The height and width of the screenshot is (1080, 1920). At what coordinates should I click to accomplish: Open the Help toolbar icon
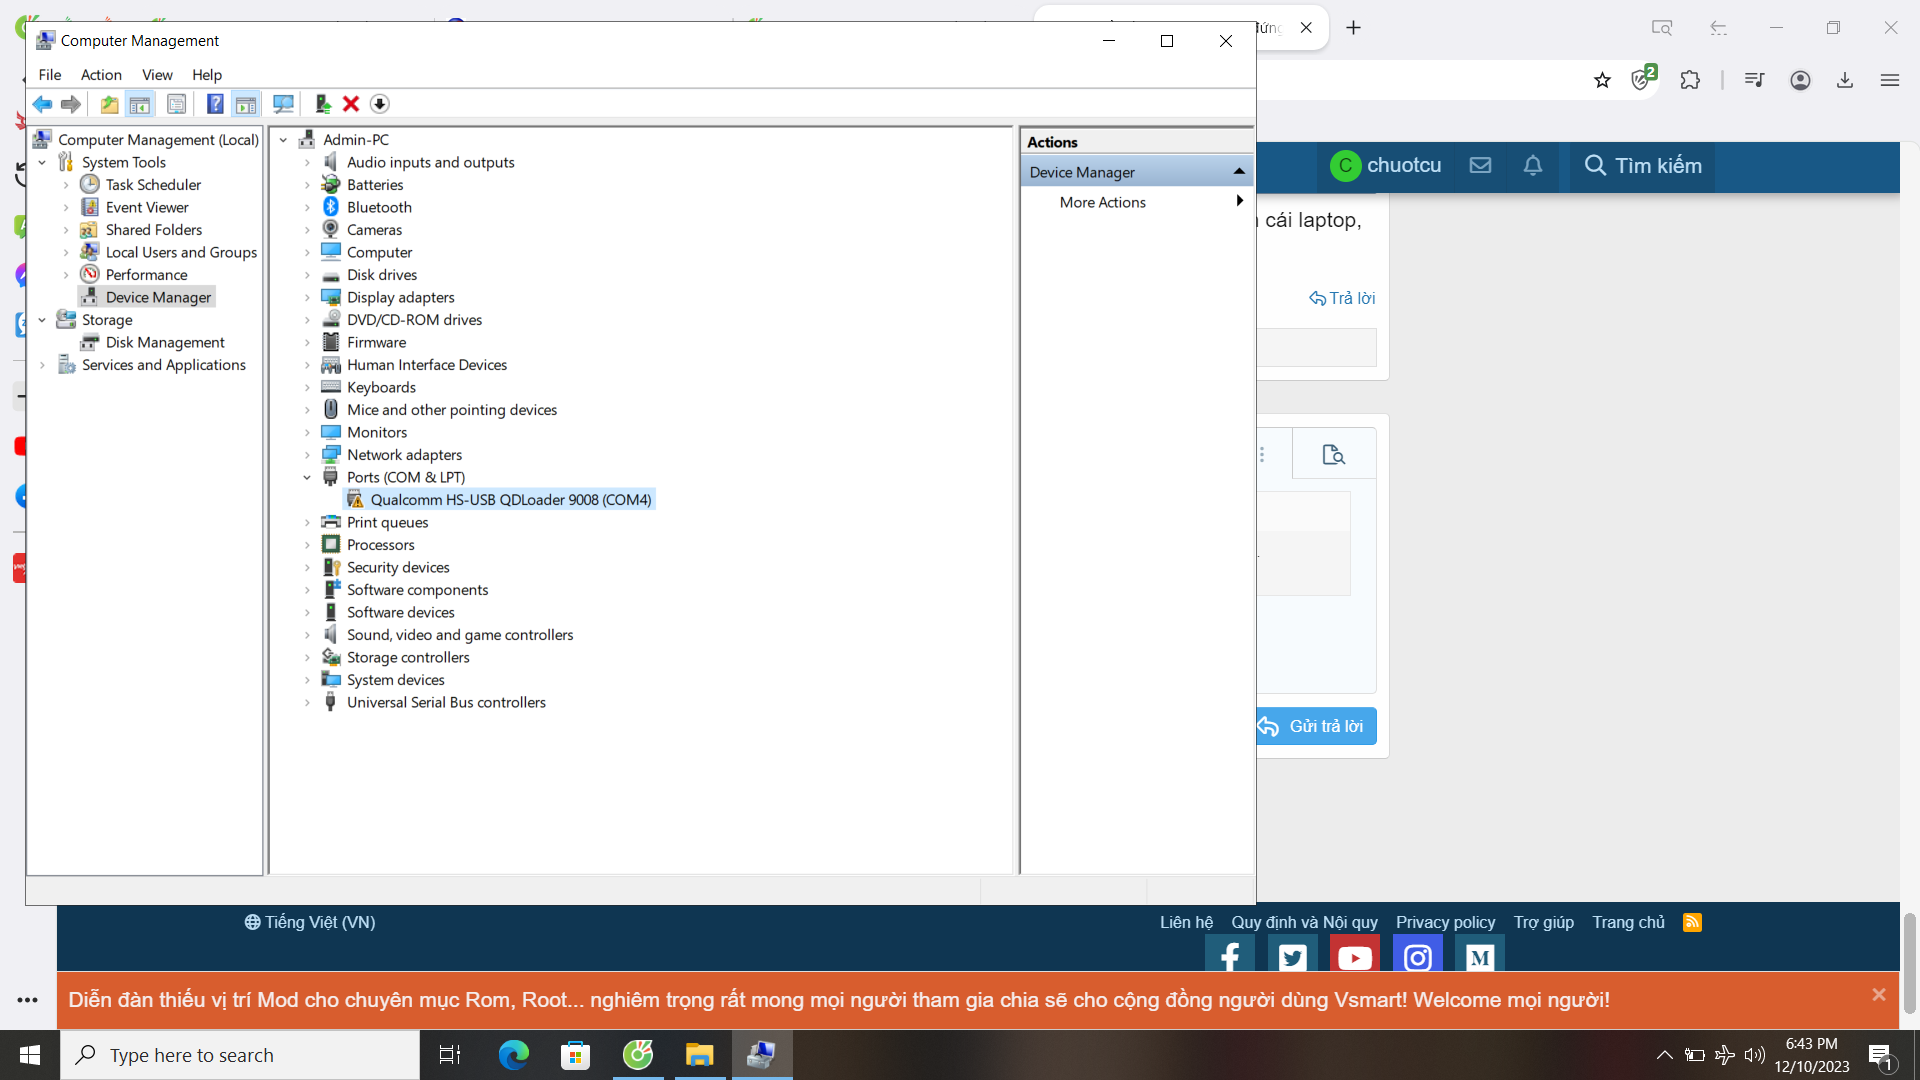tap(214, 104)
